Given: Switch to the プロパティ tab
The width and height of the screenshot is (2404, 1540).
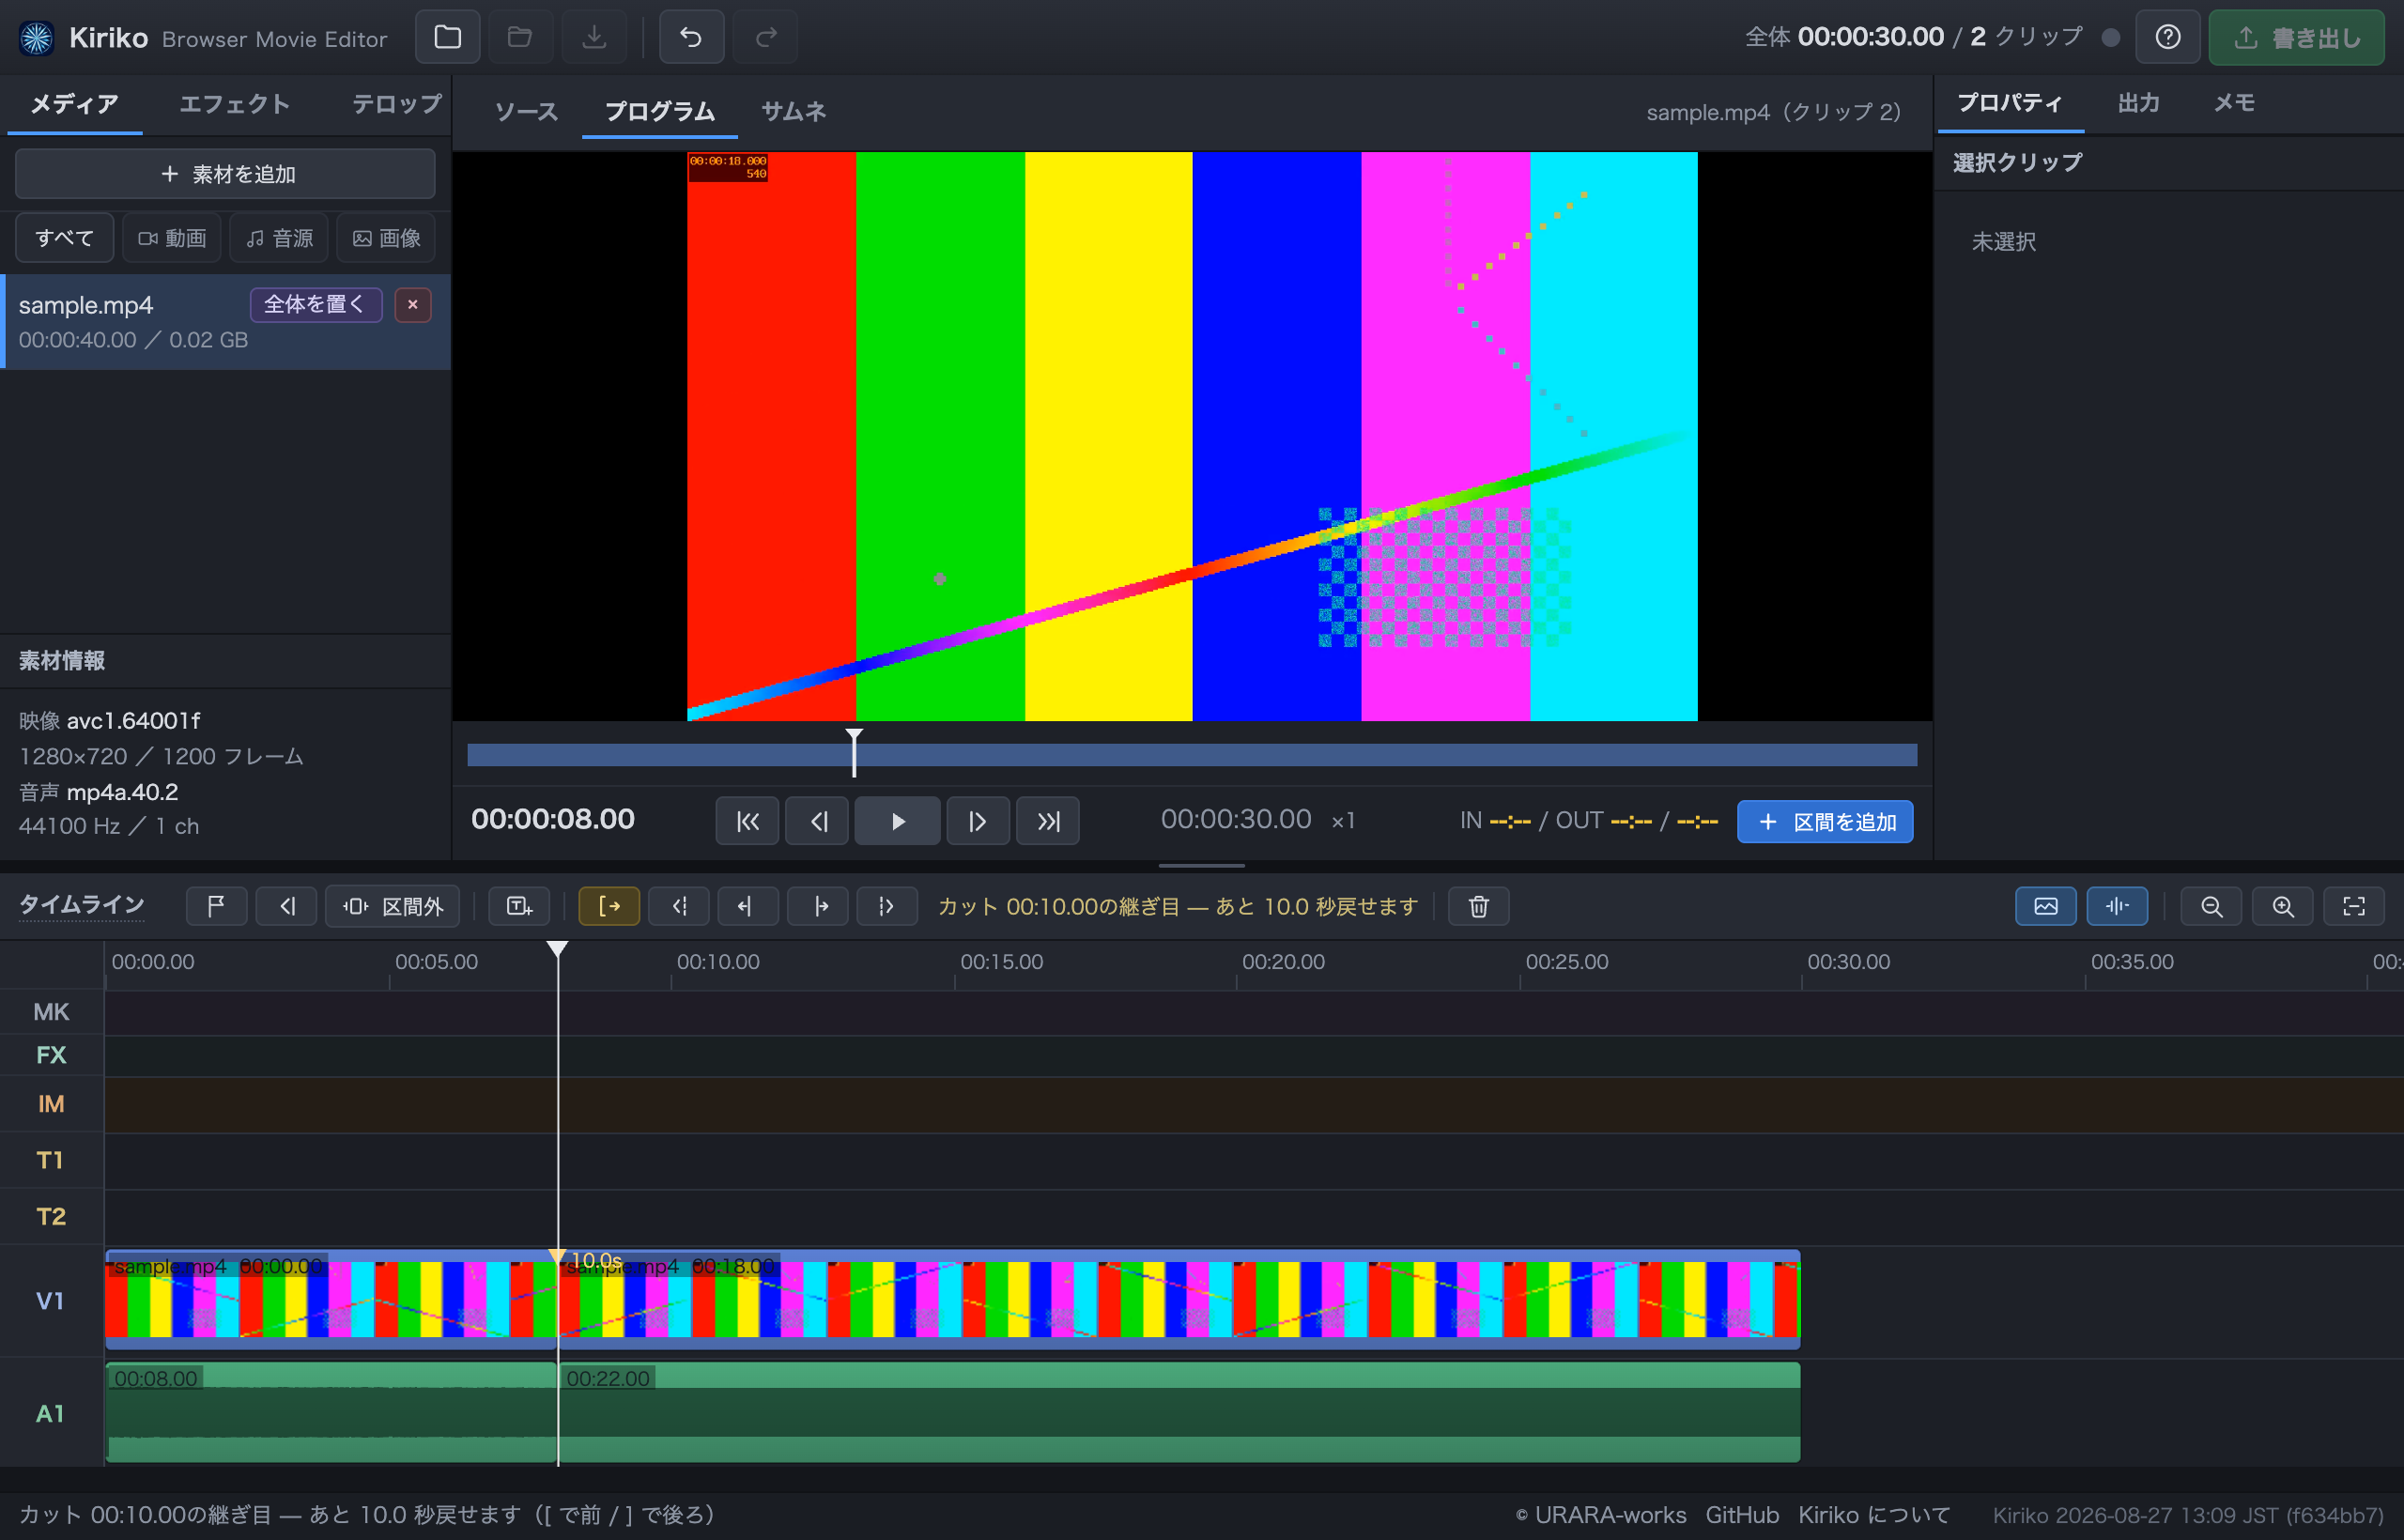Looking at the screenshot, I should click(x=2009, y=103).
